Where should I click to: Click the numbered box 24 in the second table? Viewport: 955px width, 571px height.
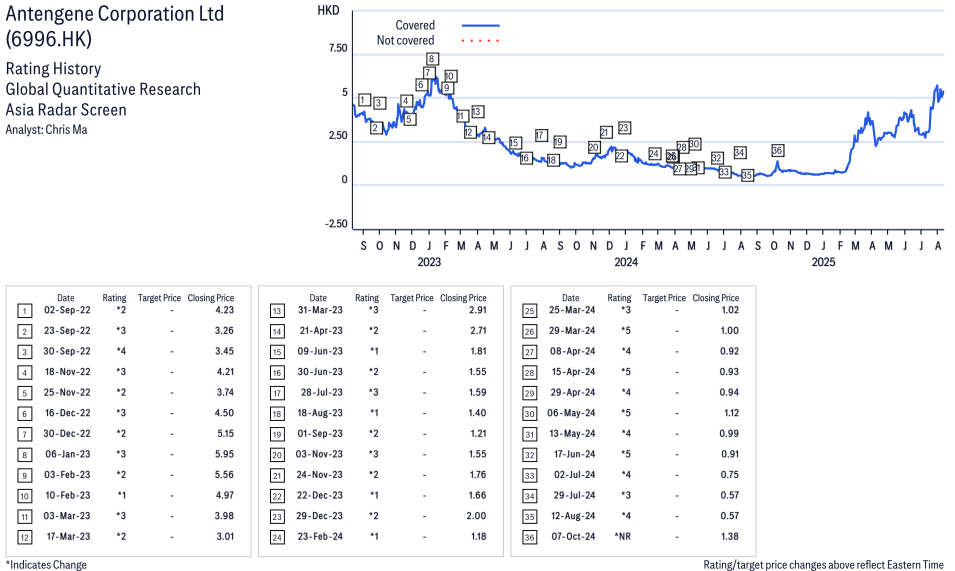(277, 538)
